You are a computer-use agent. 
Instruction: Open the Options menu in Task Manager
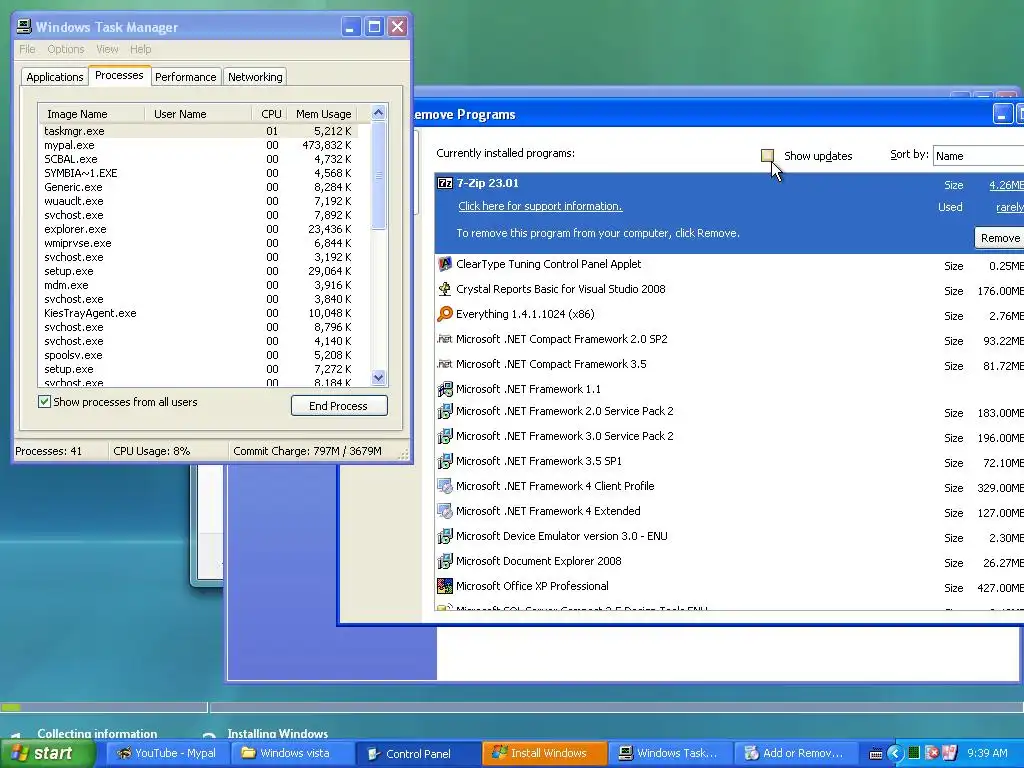pyautogui.click(x=65, y=49)
